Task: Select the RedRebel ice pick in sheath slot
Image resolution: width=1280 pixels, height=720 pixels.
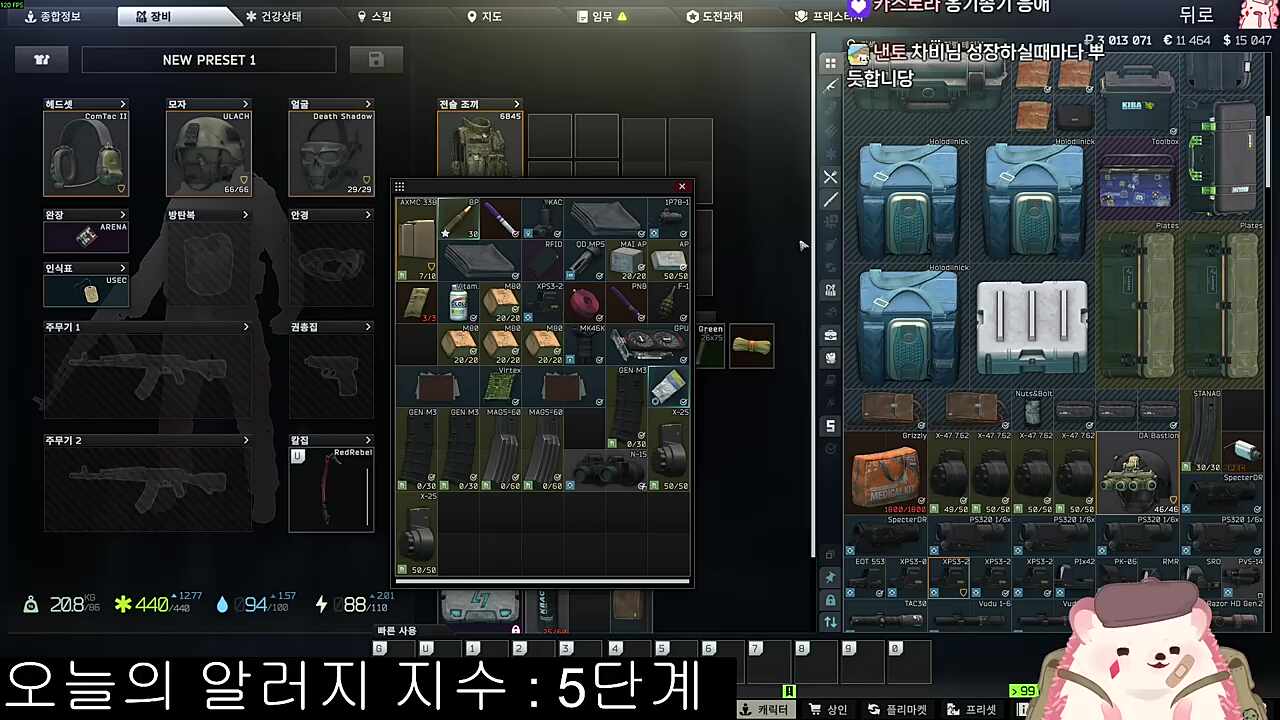Action: [331, 489]
